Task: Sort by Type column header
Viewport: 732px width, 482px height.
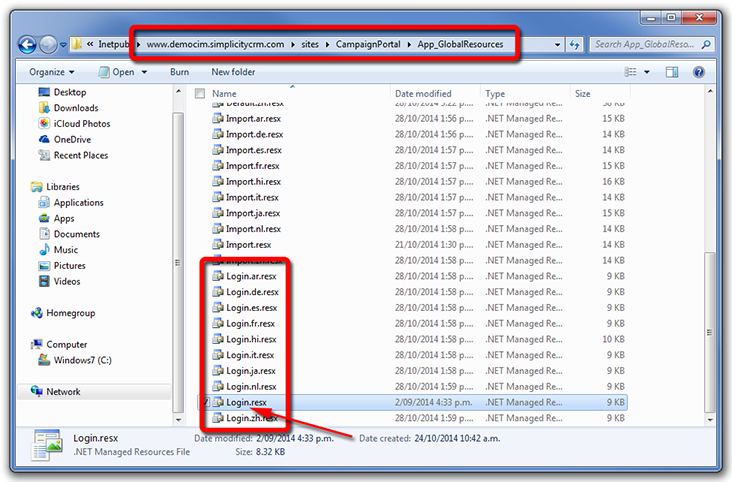Action: [x=495, y=93]
